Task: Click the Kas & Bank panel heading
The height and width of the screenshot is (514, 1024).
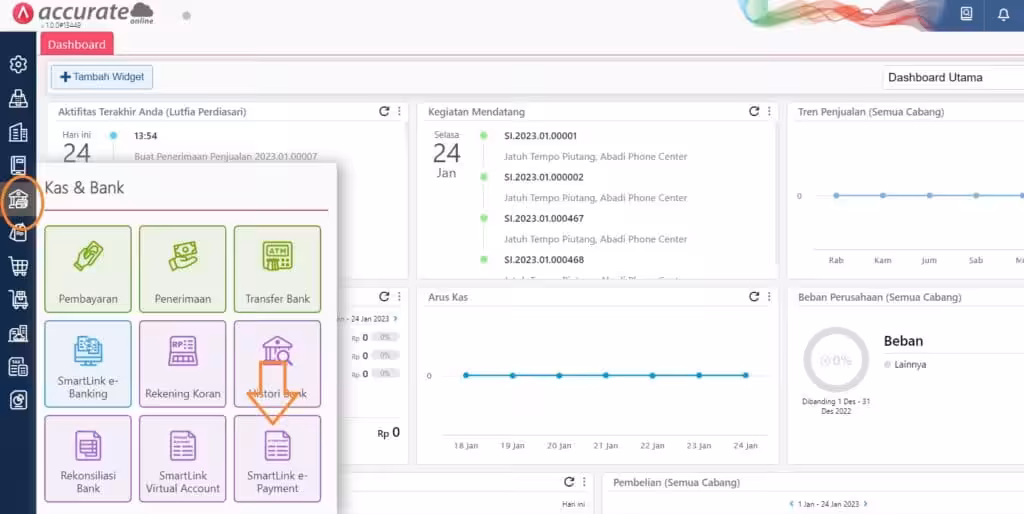Action: point(84,188)
